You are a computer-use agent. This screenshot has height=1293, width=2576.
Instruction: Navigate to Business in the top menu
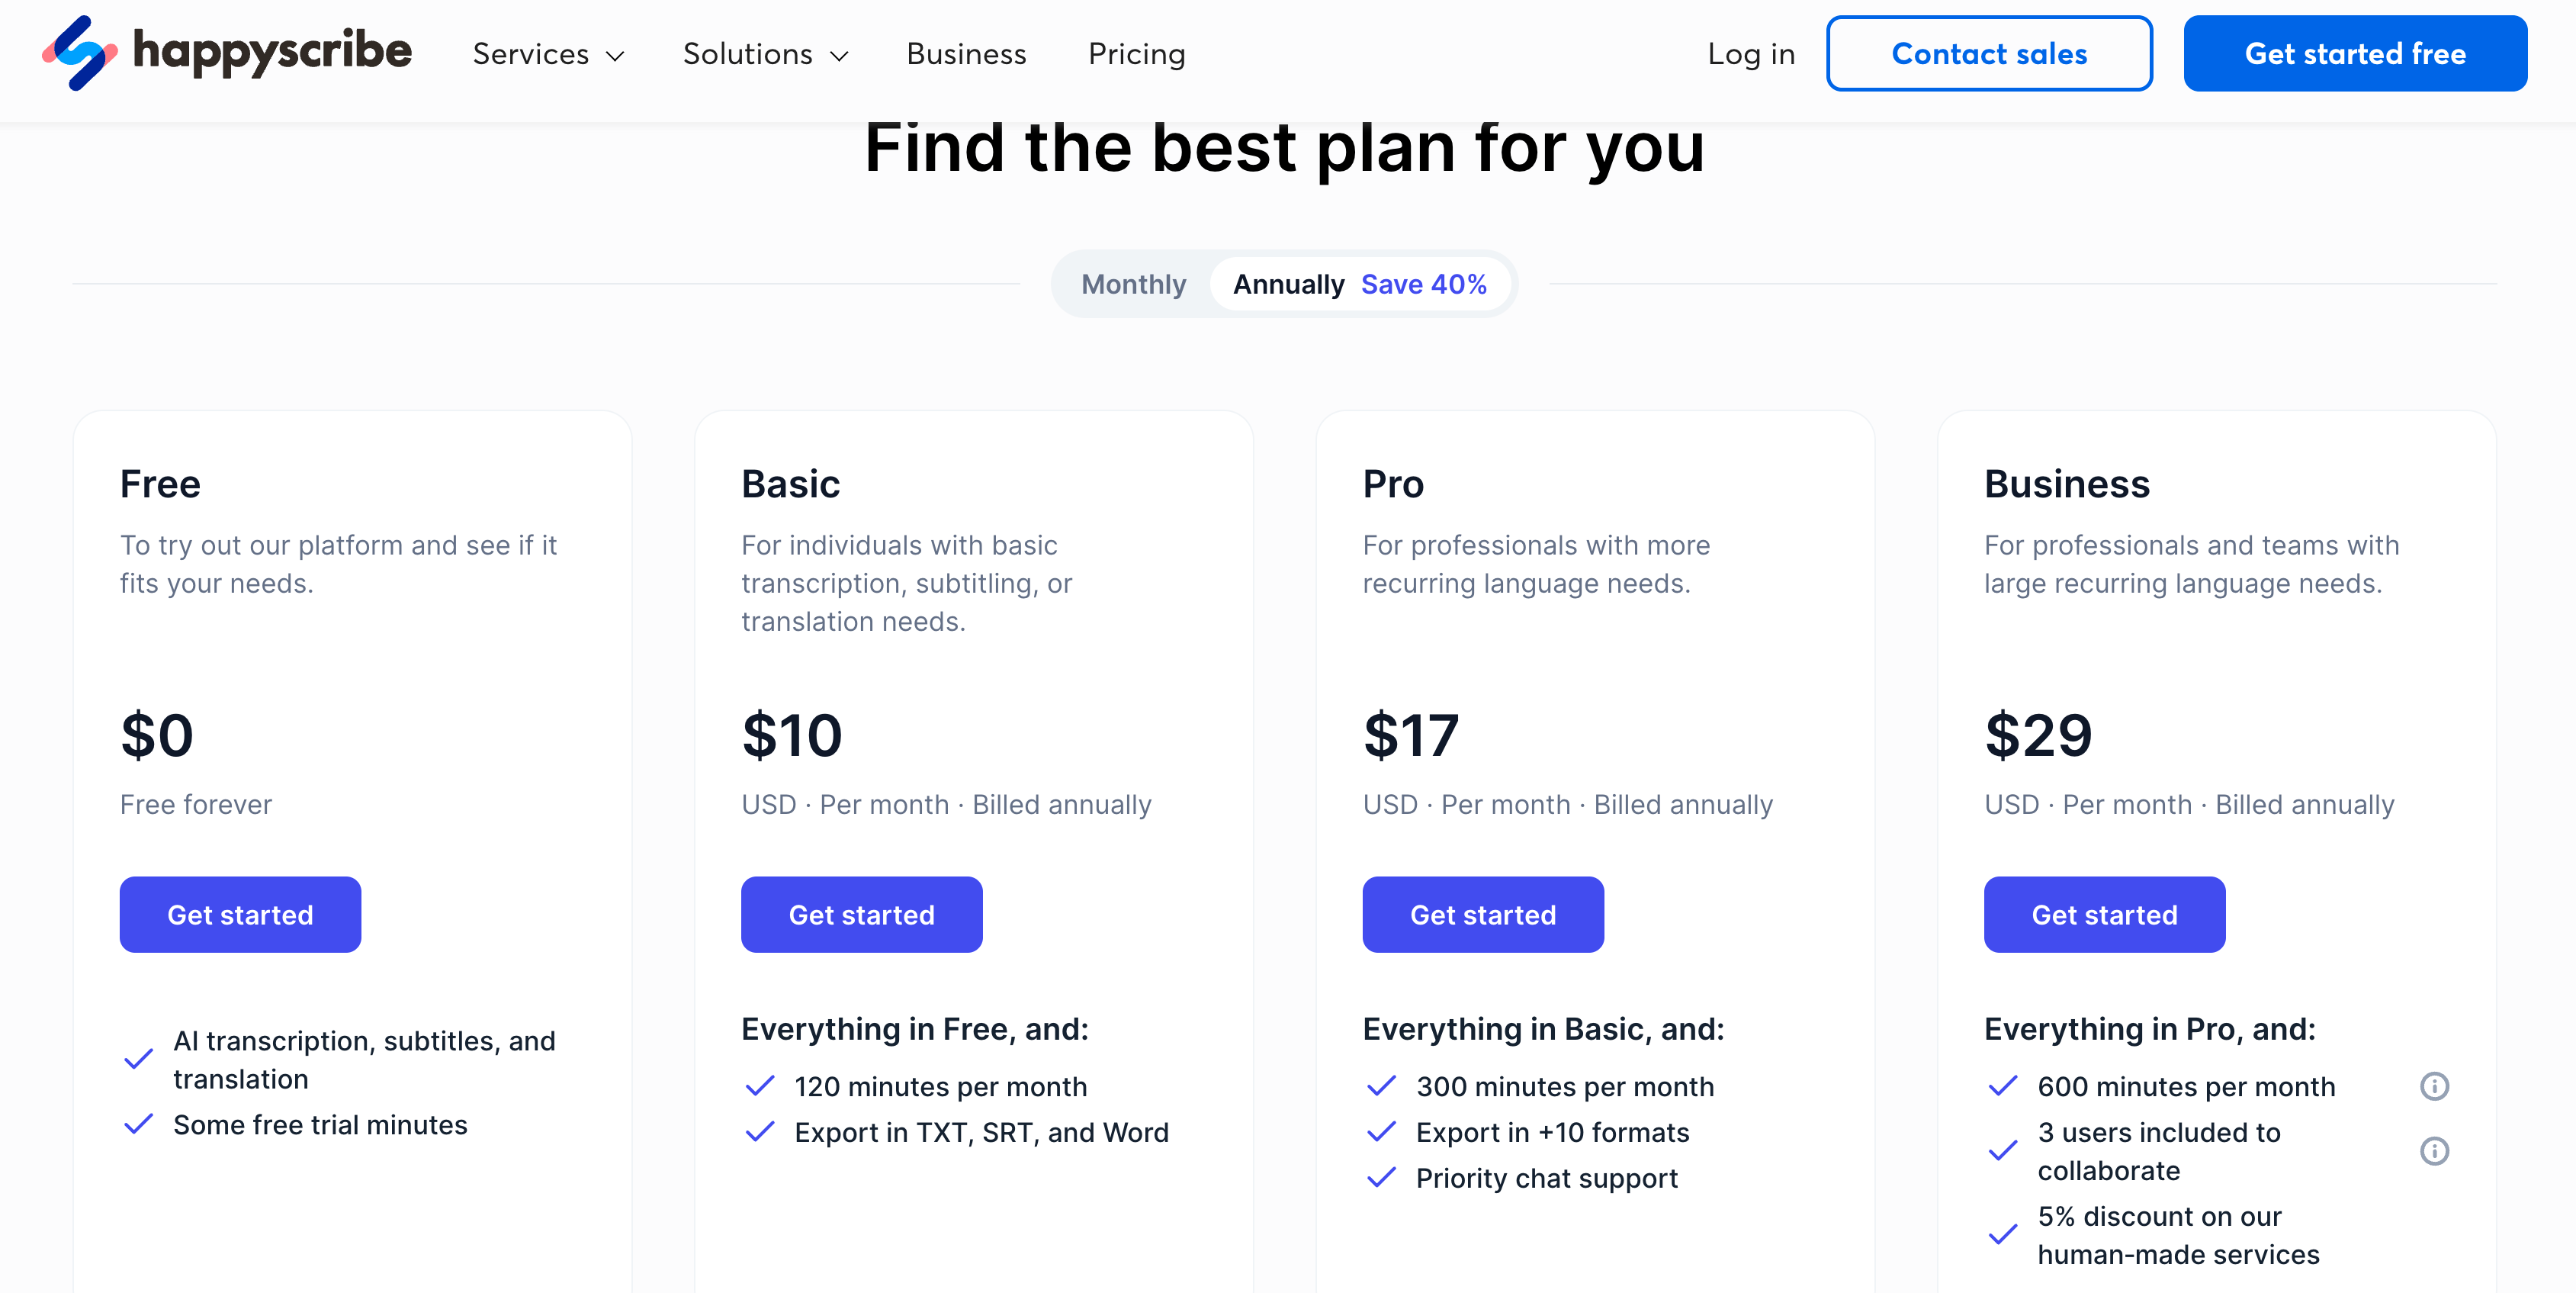[x=966, y=53]
